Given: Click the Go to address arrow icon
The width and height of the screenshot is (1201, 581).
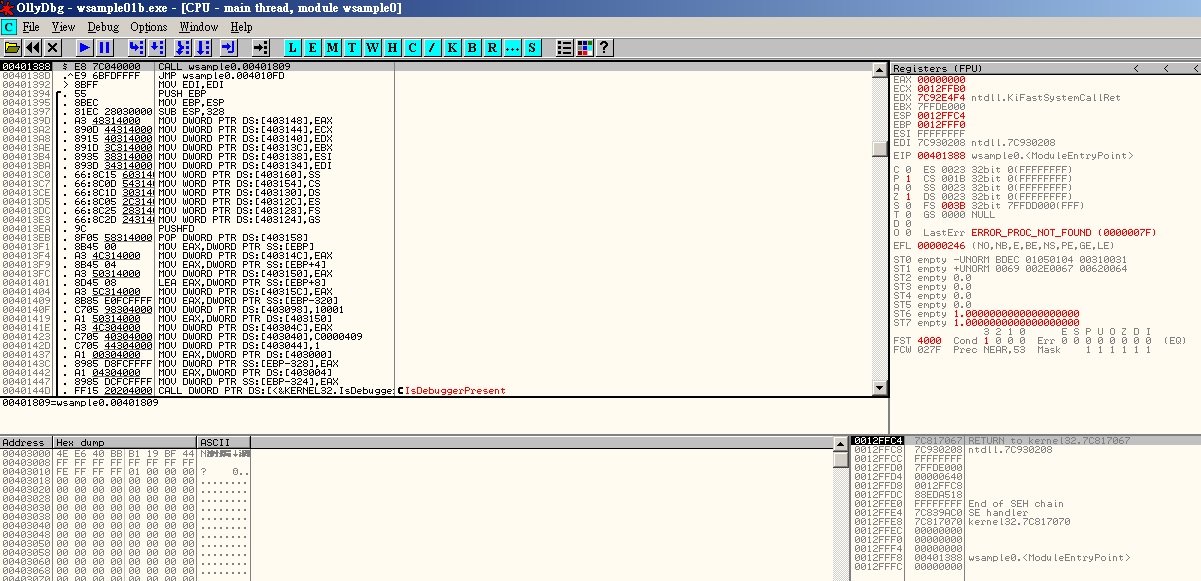Looking at the screenshot, I should coord(261,47).
